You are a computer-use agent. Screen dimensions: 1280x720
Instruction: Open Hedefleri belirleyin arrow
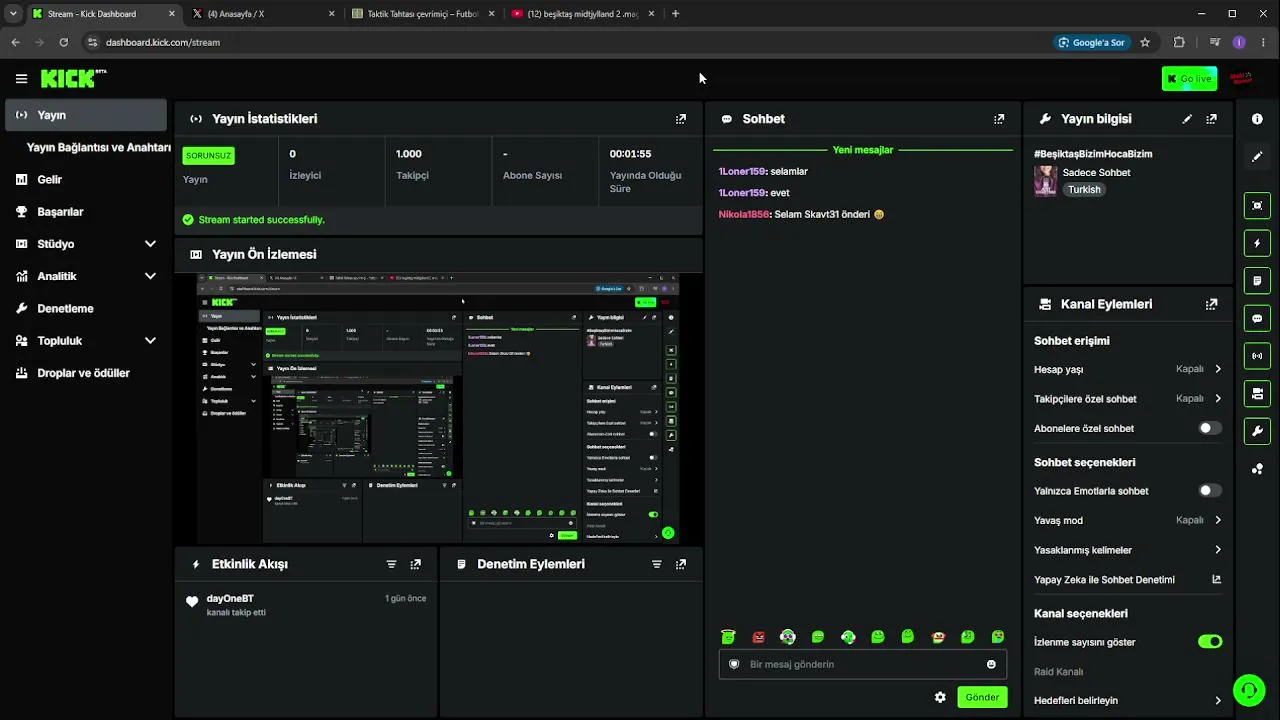click(x=1218, y=701)
